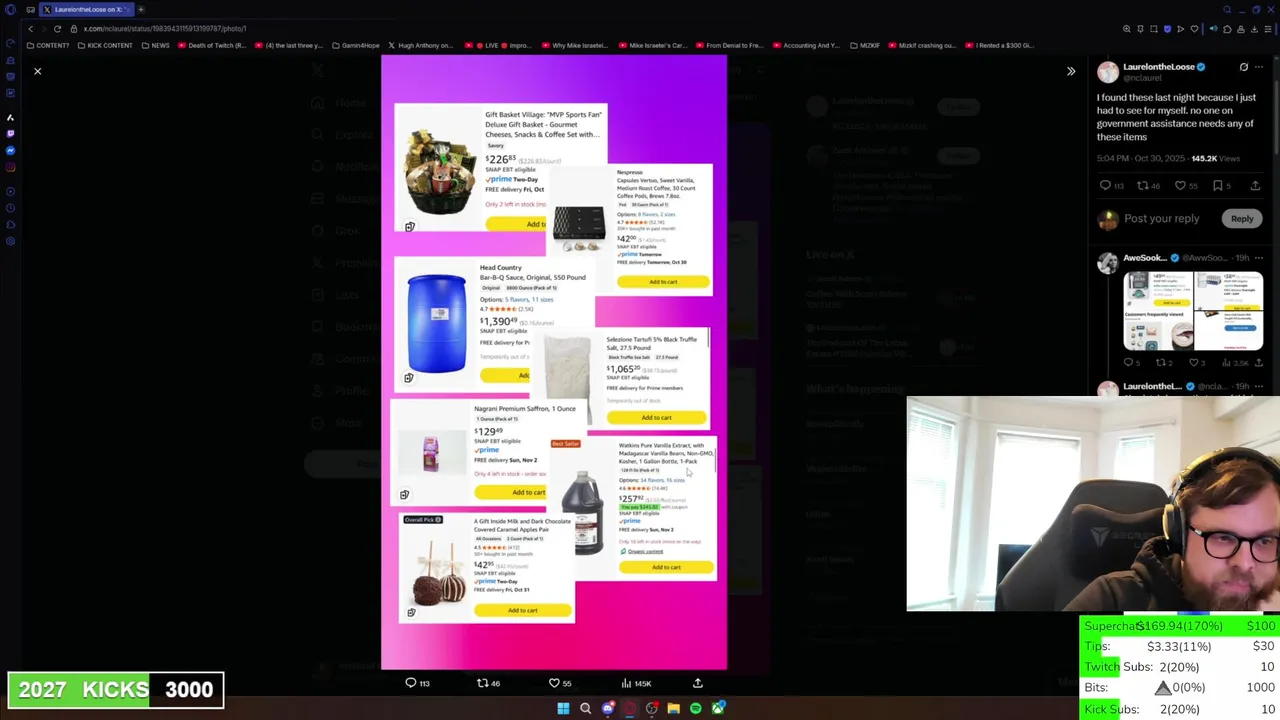Screen dimensions: 1280x720
Task: Open Spotify from the taskbar
Action: (x=696, y=708)
